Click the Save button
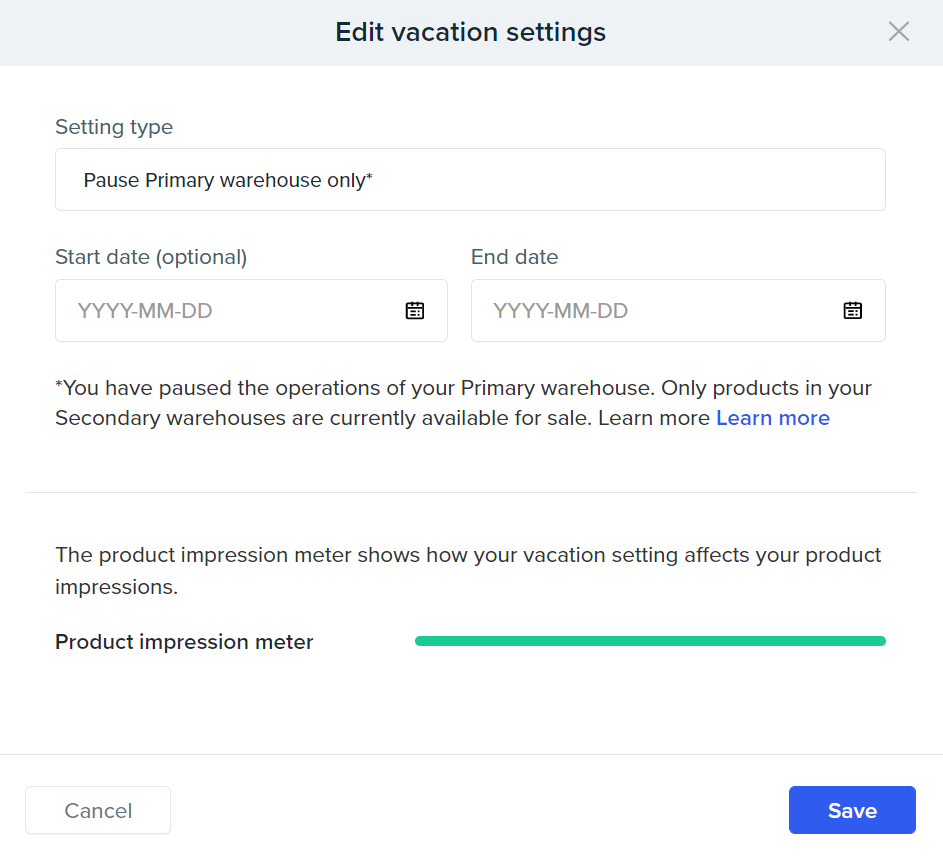Screen dimensions: 943x861 (852, 810)
